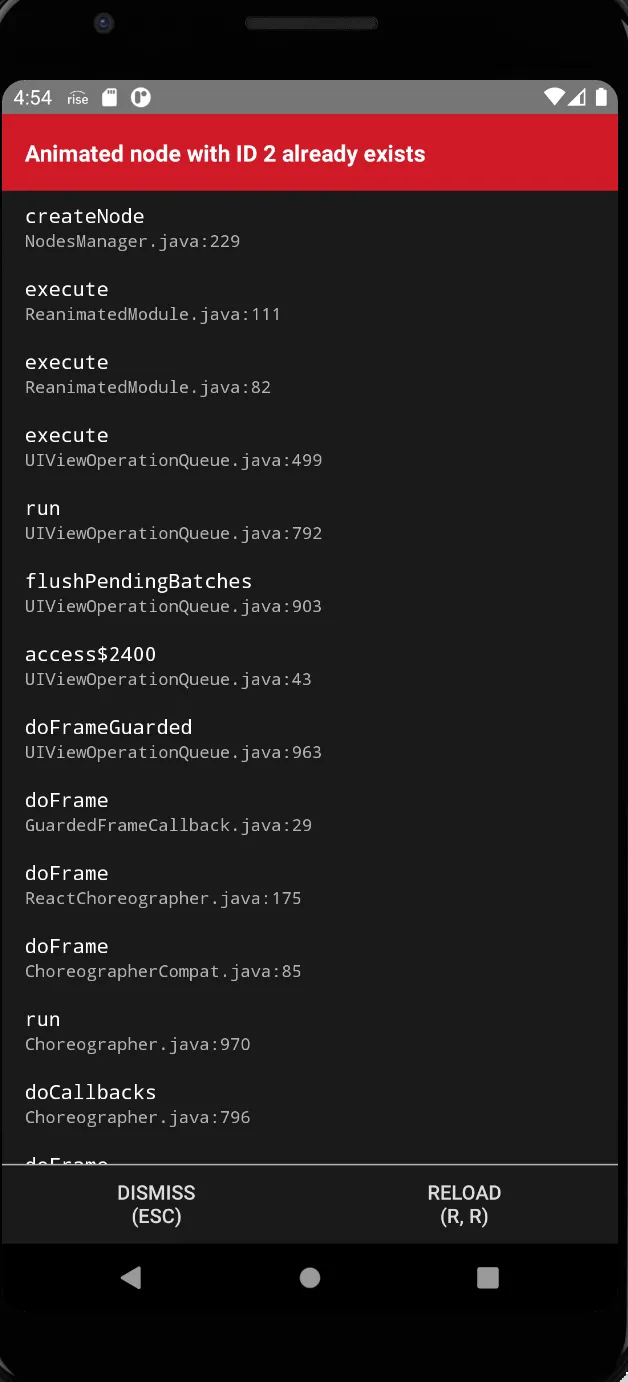The width and height of the screenshot is (628, 1382).
Task: Reload the app with RELOAD button
Action: (x=464, y=1204)
